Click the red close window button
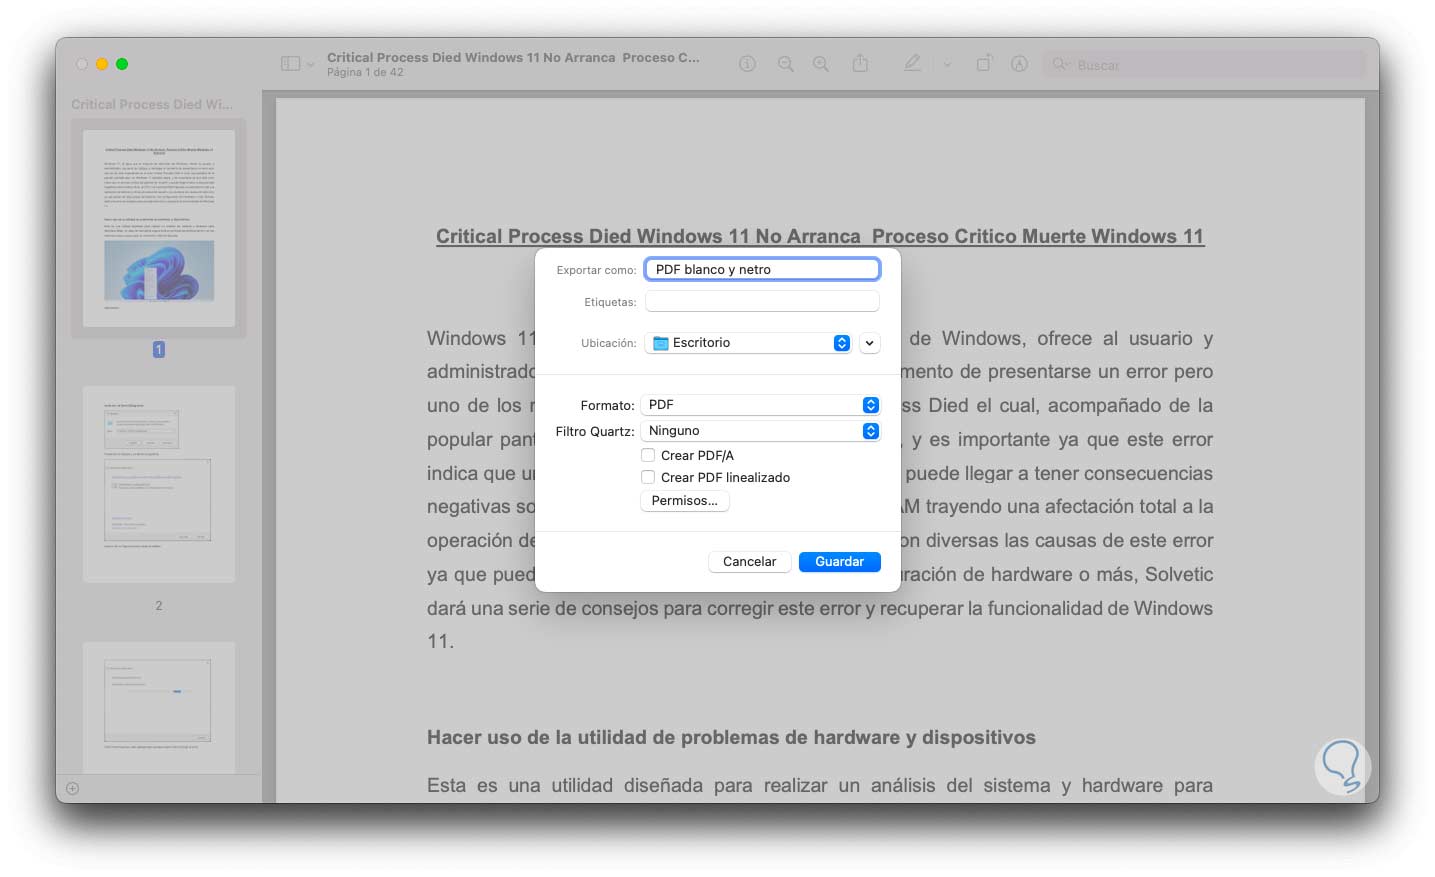This screenshot has width=1435, height=877. coord(82,64)
